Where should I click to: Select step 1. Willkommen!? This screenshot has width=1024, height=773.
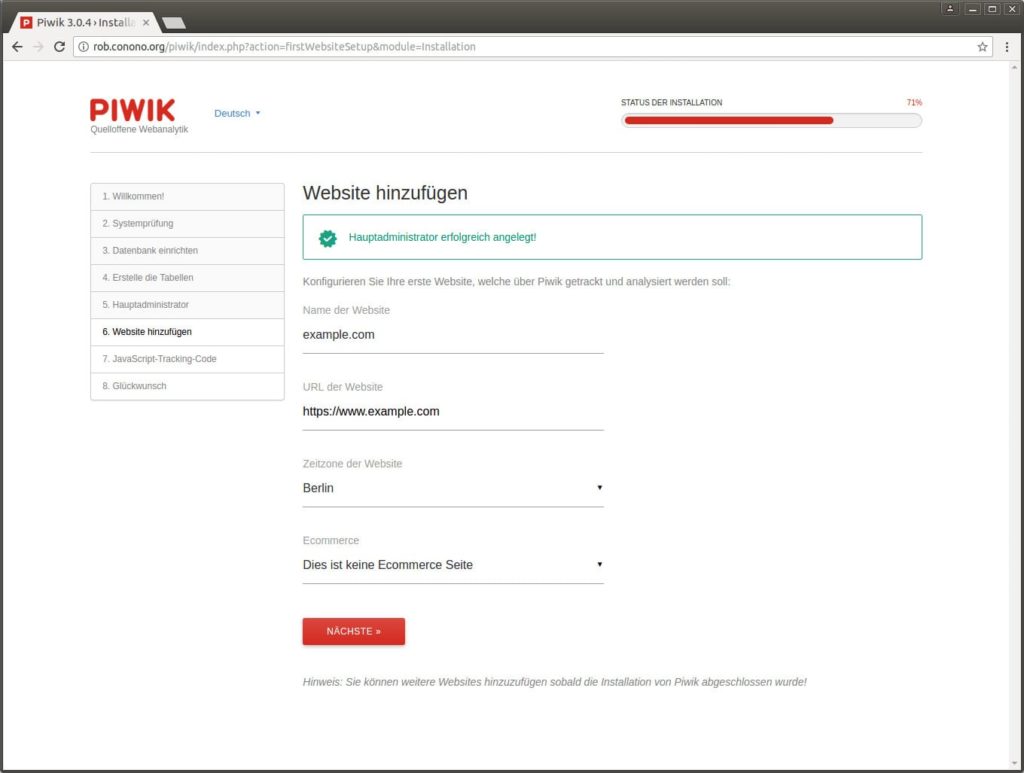click(187, 197)
